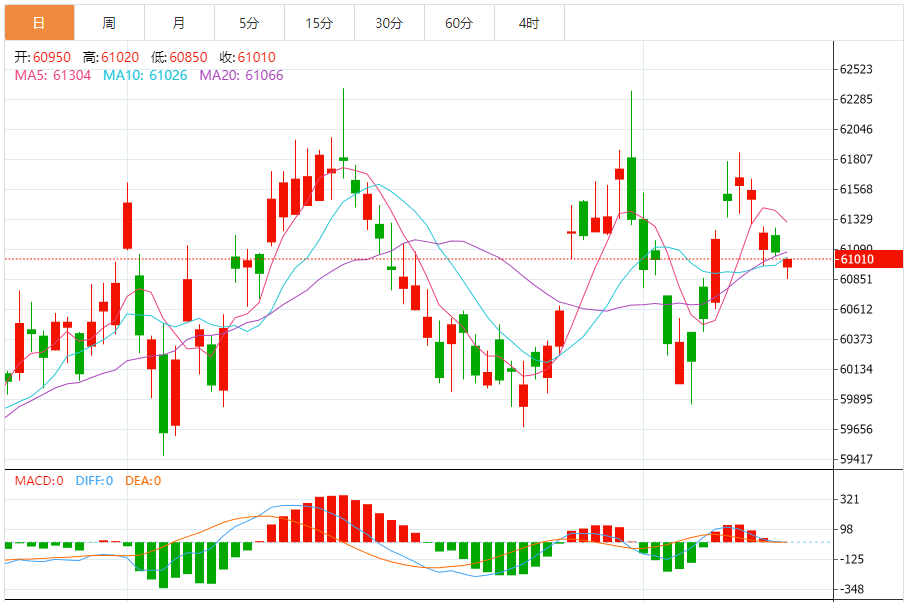The width and height of the screenshot is (909, 602).
Task: Open the 4时 interval tab
Action: coord(529,23)
